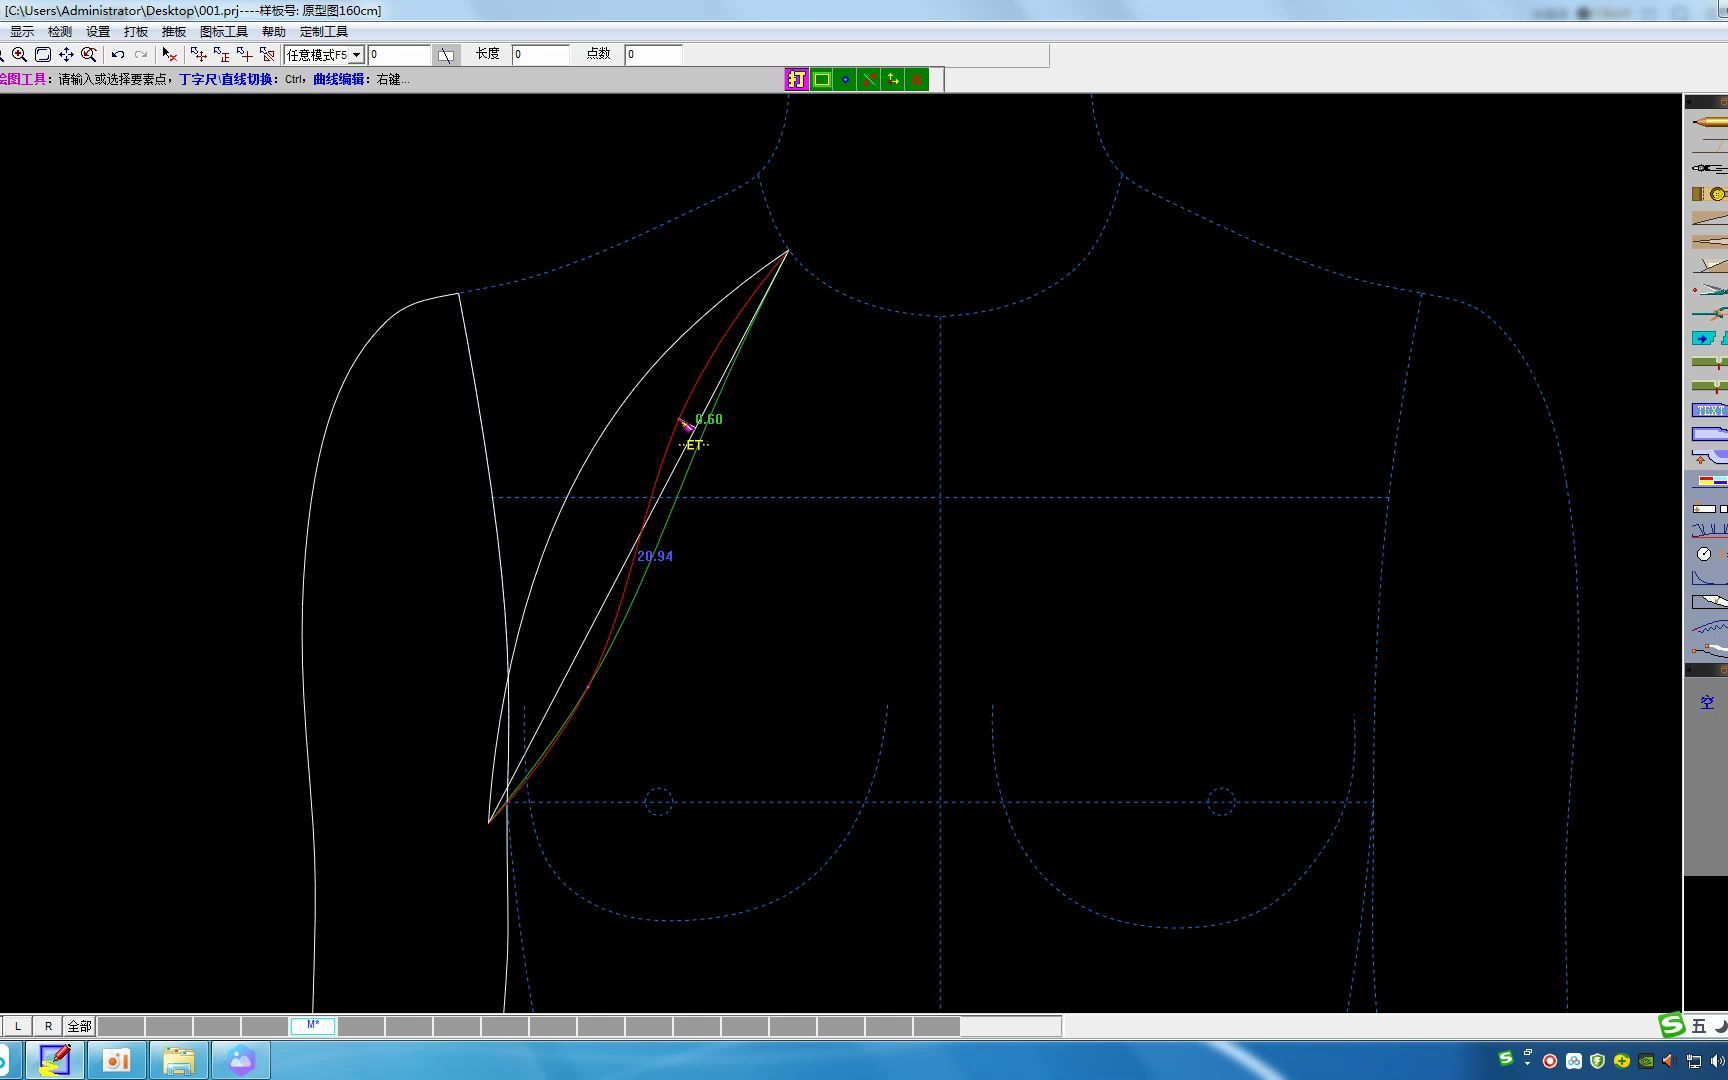Screen dimensions: 1728x1080
Task: Select the arrow delete tool icon
Action: point(170,55)
